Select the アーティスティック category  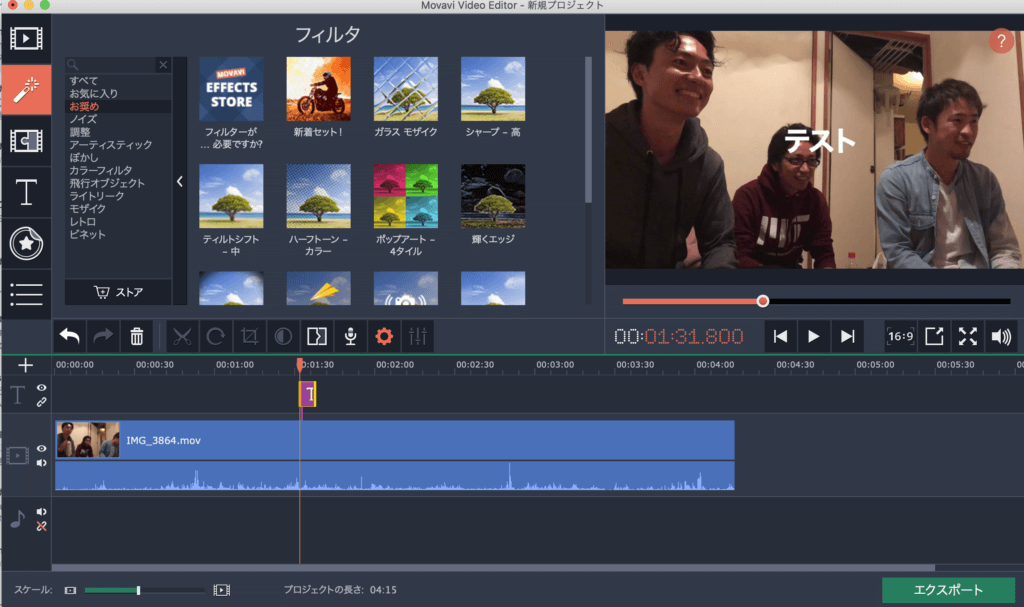point(110,144)
